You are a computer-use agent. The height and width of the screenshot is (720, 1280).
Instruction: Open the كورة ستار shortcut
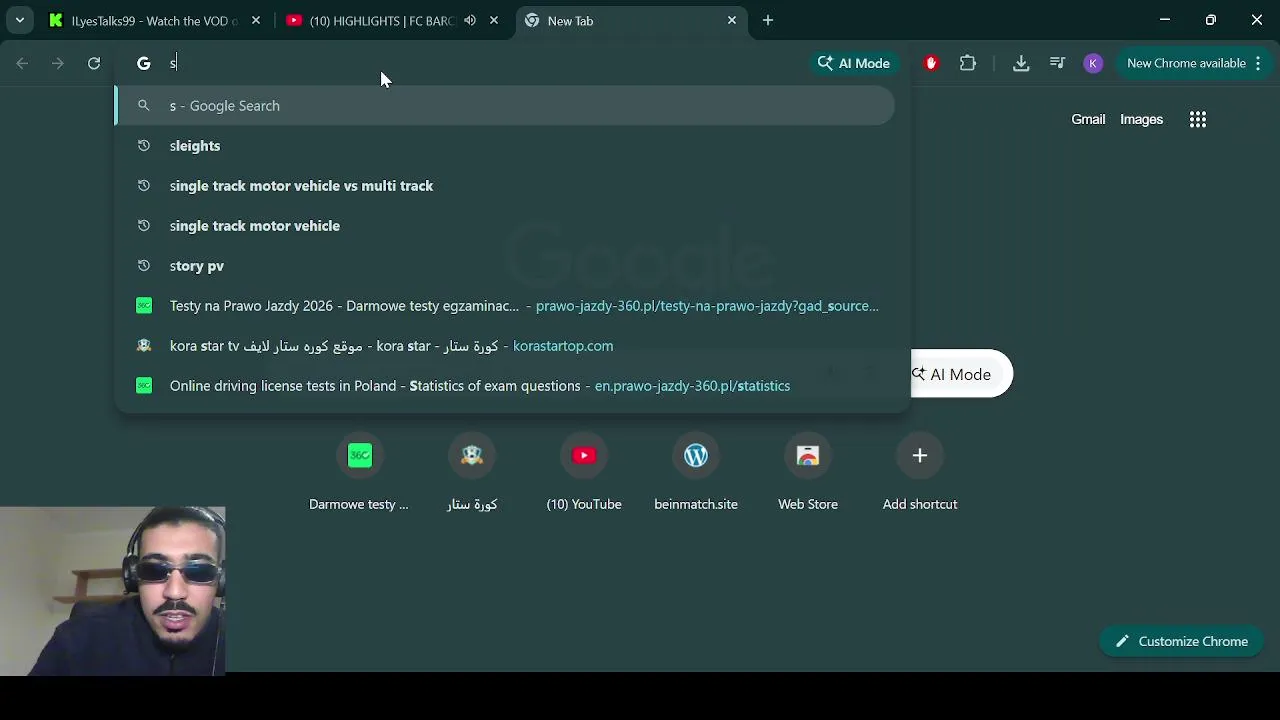pos(472,475)
